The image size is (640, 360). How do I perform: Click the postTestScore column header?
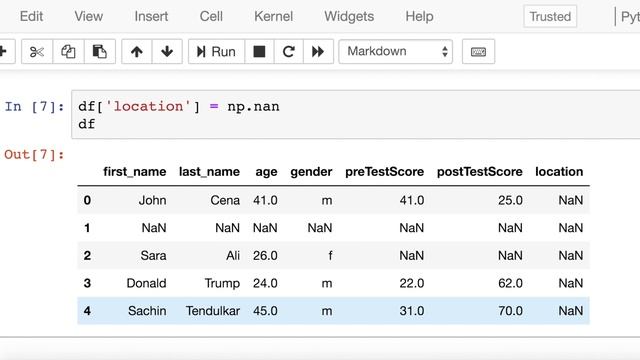point(480,172)
